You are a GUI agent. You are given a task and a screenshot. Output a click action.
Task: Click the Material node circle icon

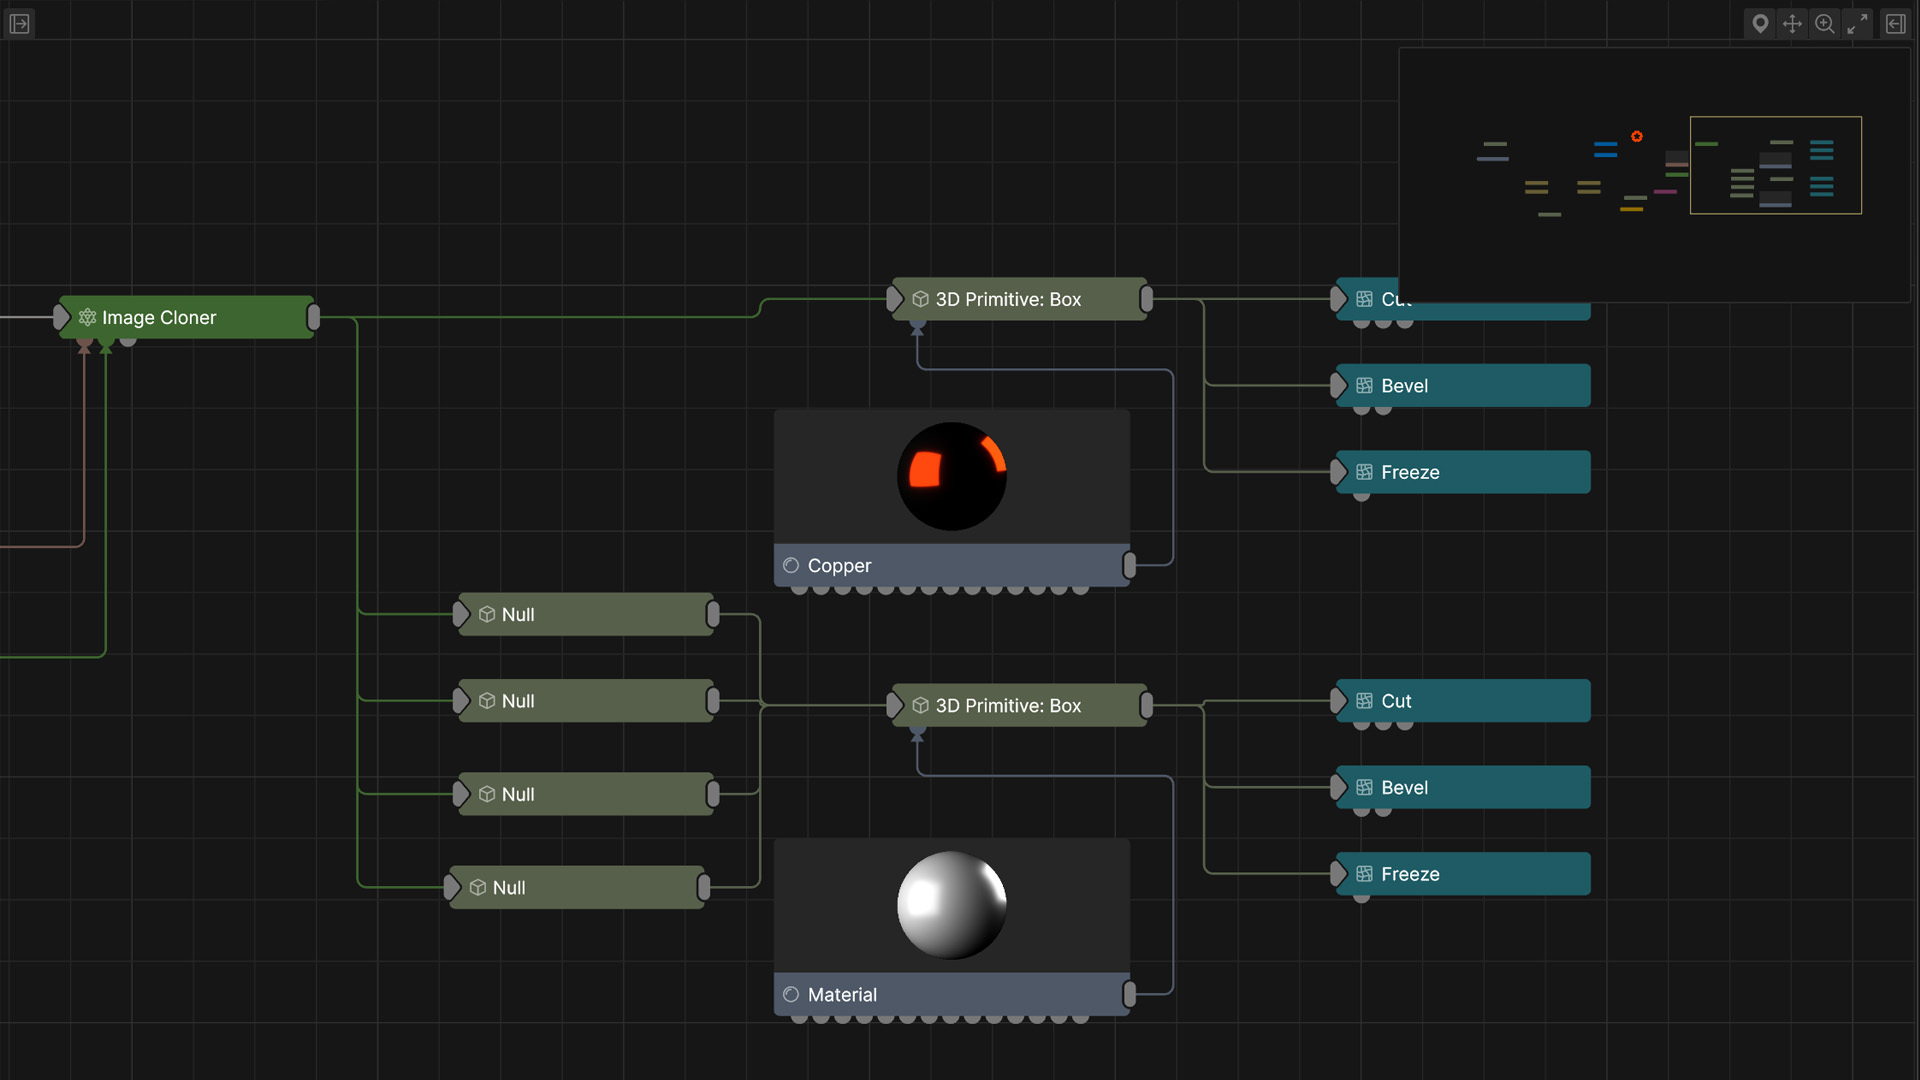791,994
